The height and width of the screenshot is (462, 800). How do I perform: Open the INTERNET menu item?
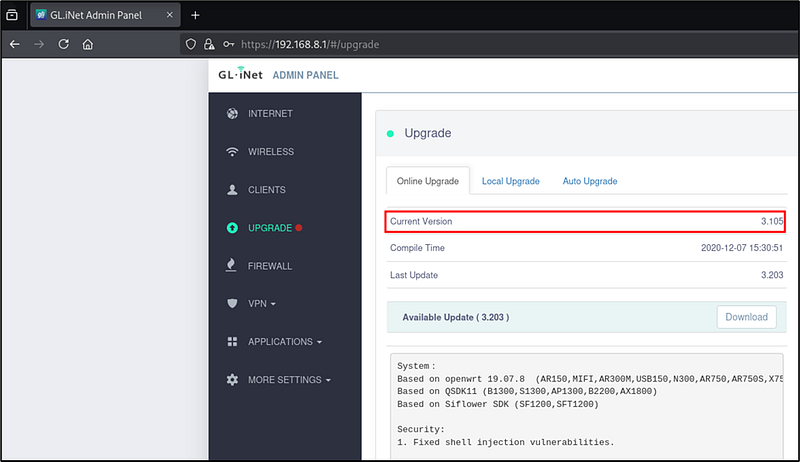pyautogui.click(x=270, y=114)
